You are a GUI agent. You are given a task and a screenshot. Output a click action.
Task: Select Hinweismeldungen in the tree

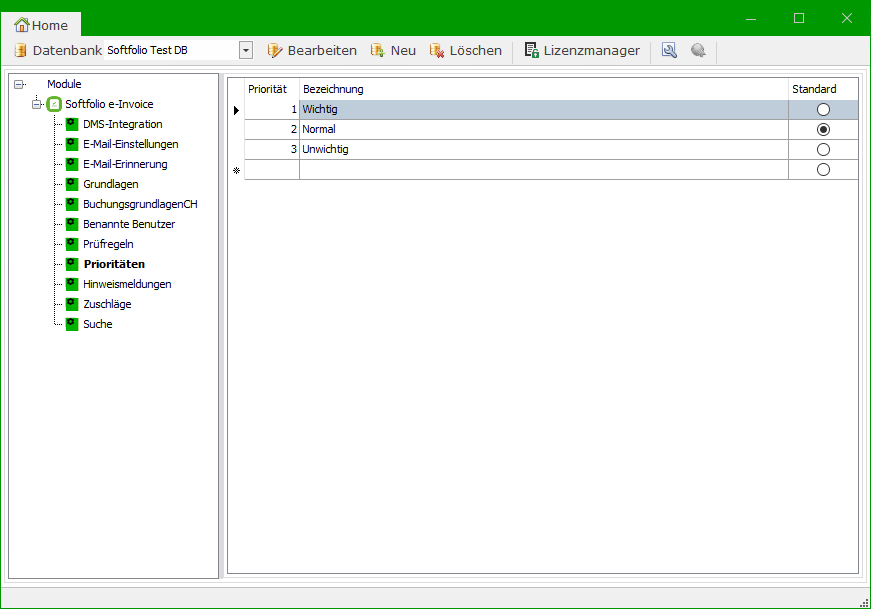[127, 284]
